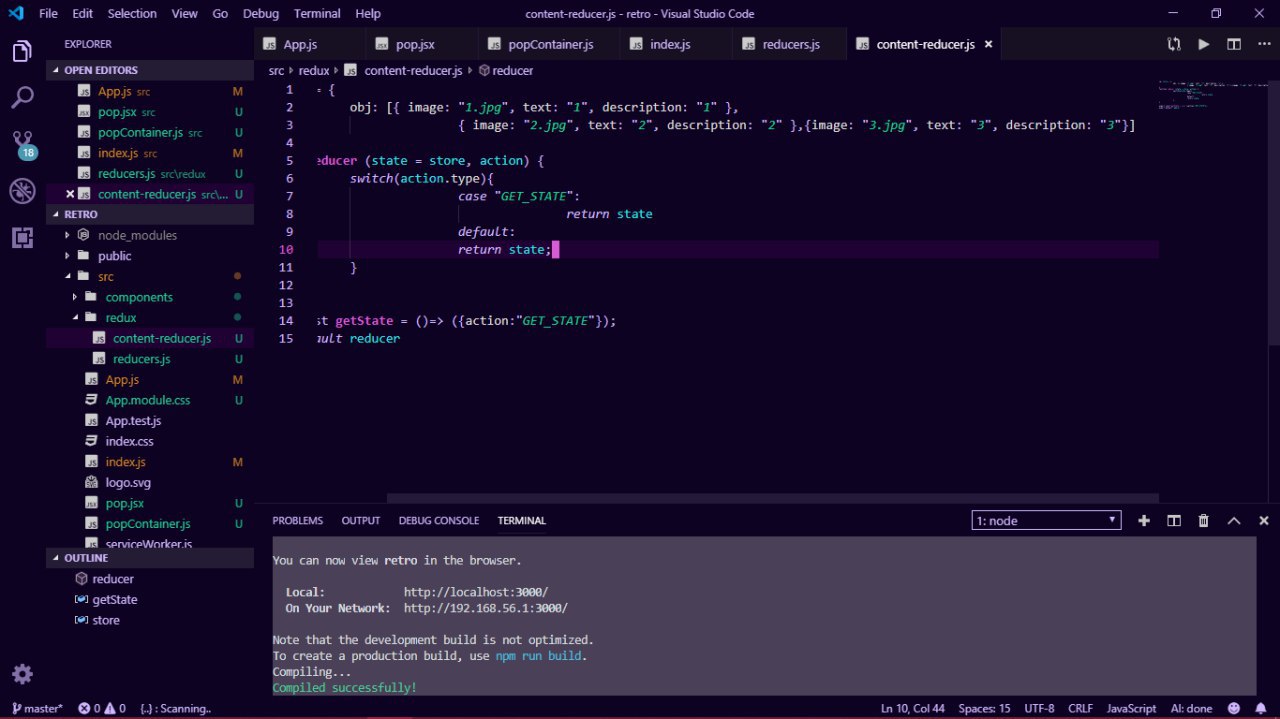
Task: Switch to the PROBLEMS panel tab
Action: point(297,520)
